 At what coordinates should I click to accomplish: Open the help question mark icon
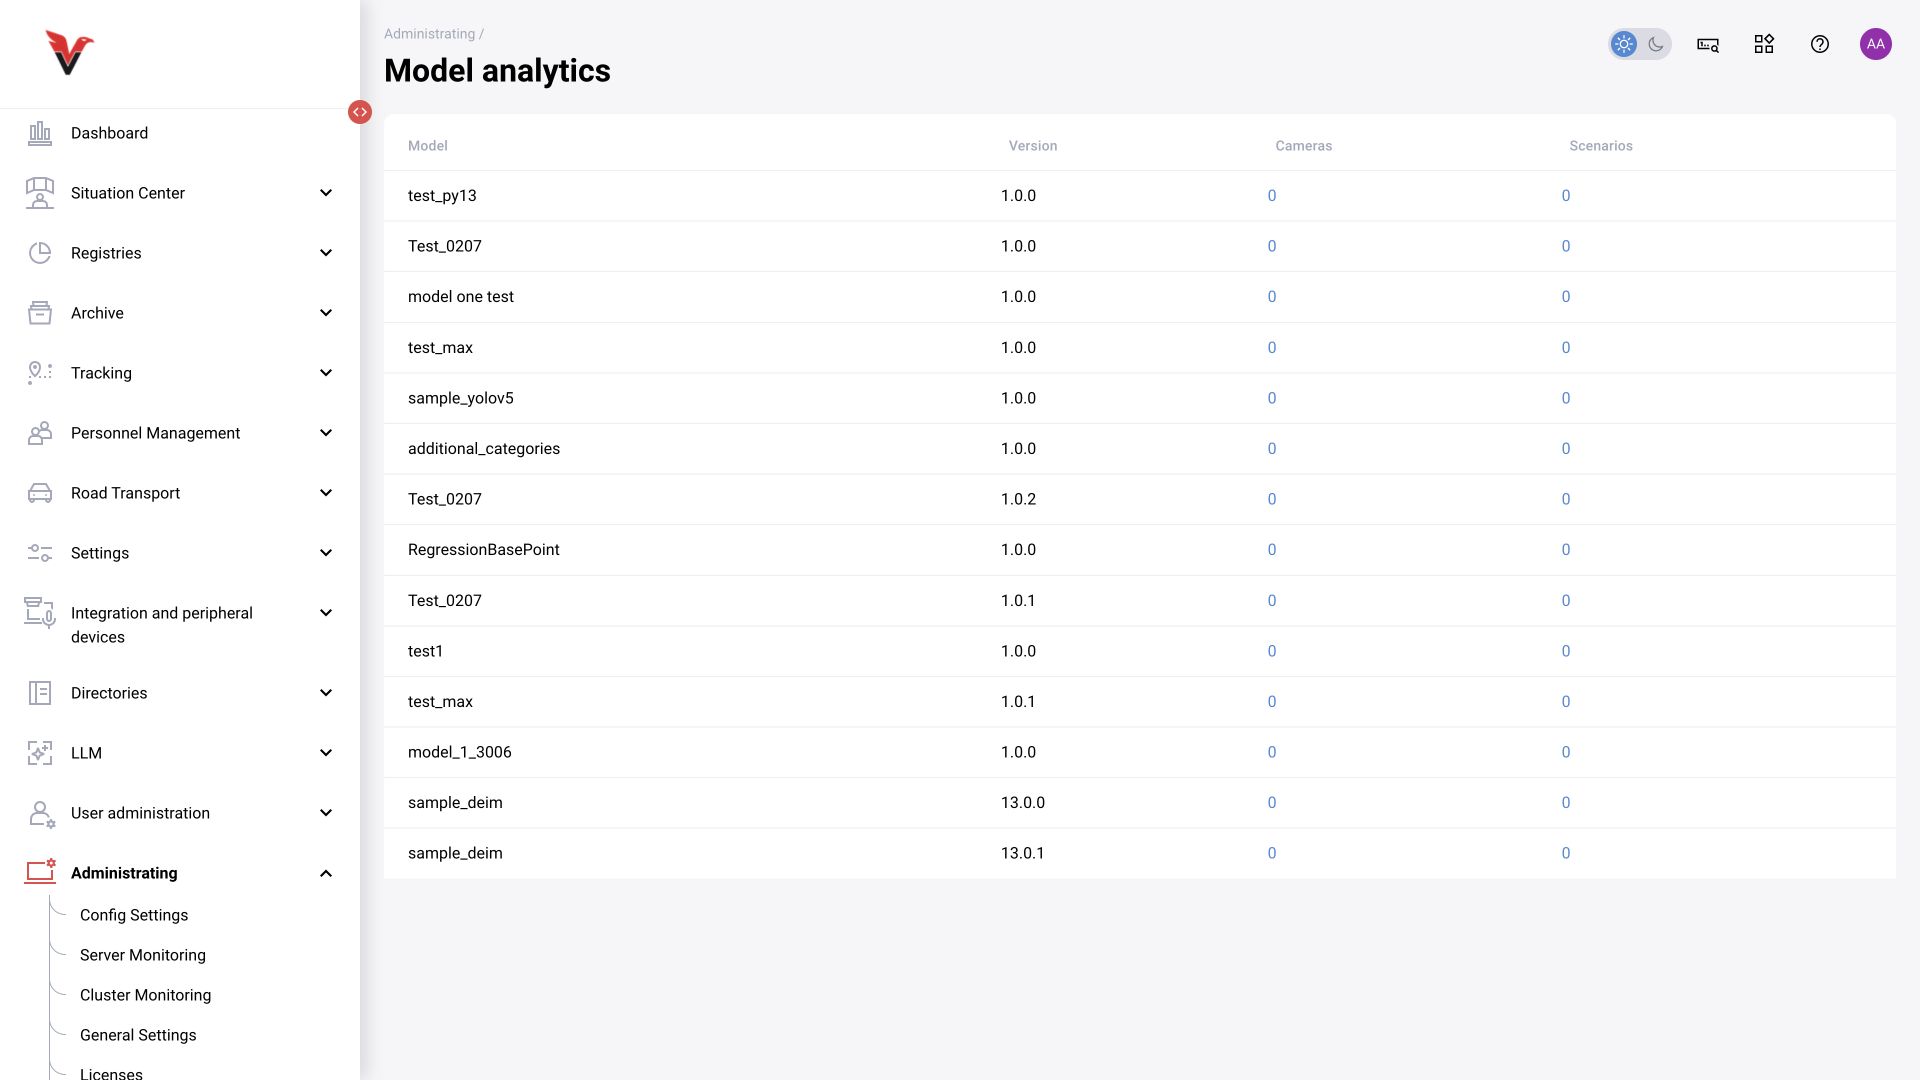coord(1820,44)
